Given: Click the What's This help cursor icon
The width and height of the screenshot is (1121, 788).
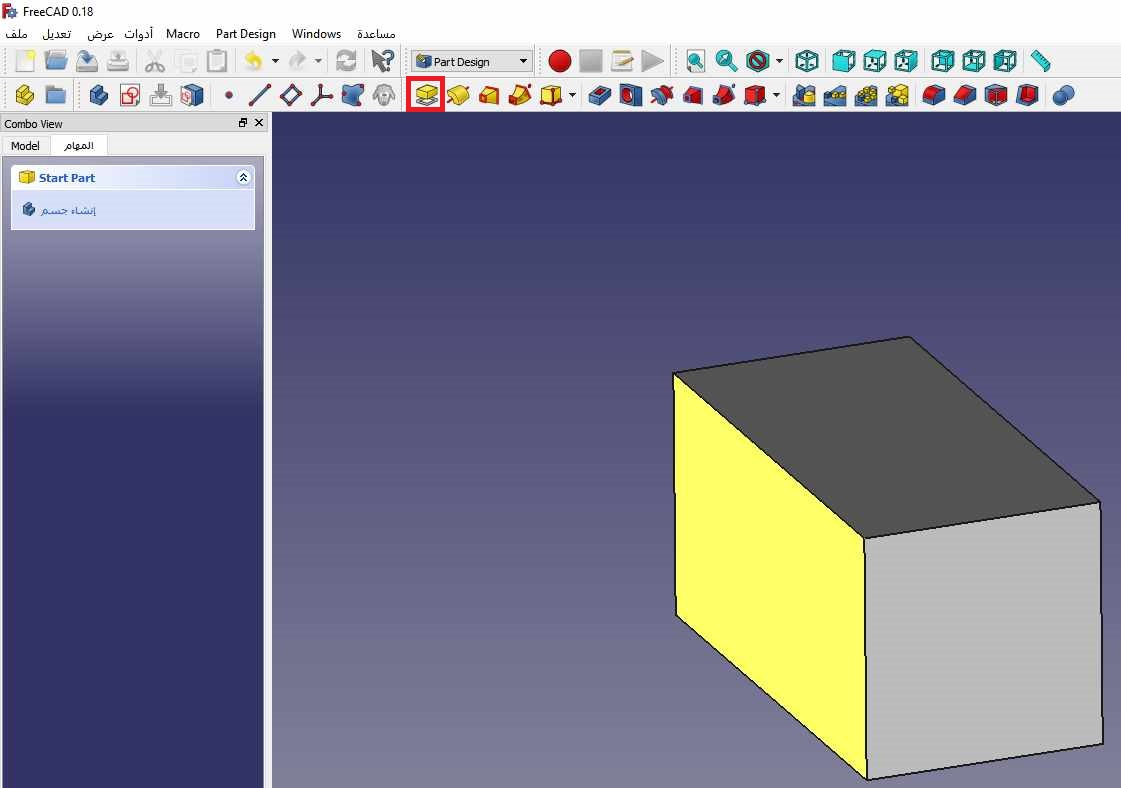Looking at the screenshot, I should (382, 61).
